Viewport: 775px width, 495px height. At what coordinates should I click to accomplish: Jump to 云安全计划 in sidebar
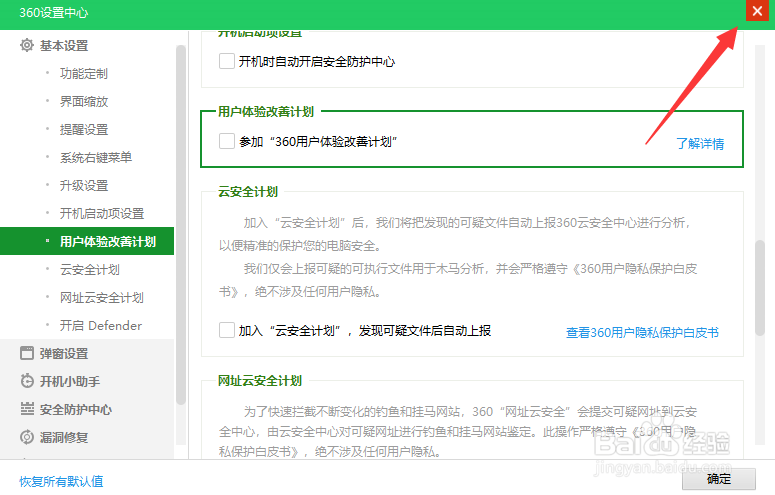(89, 270)
